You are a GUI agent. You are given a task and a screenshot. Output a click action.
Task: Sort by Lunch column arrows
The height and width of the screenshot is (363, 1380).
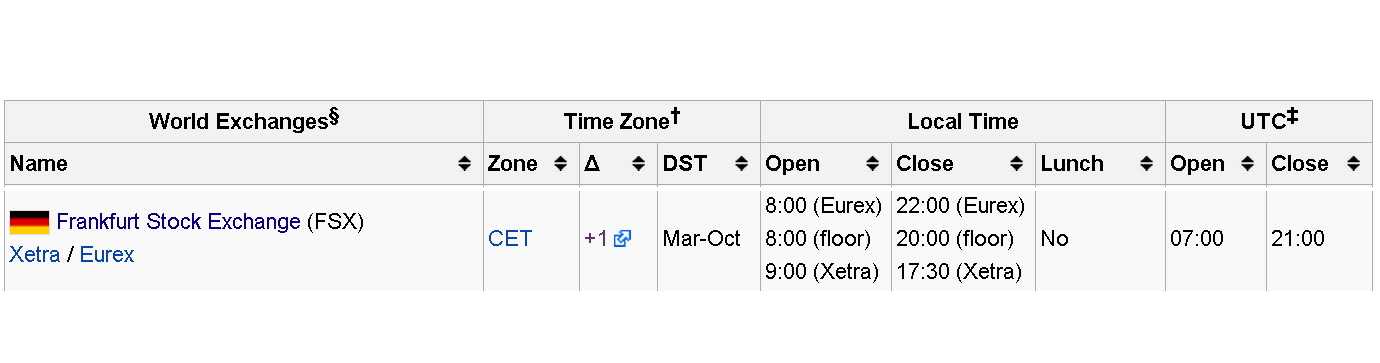(1146, 164)
